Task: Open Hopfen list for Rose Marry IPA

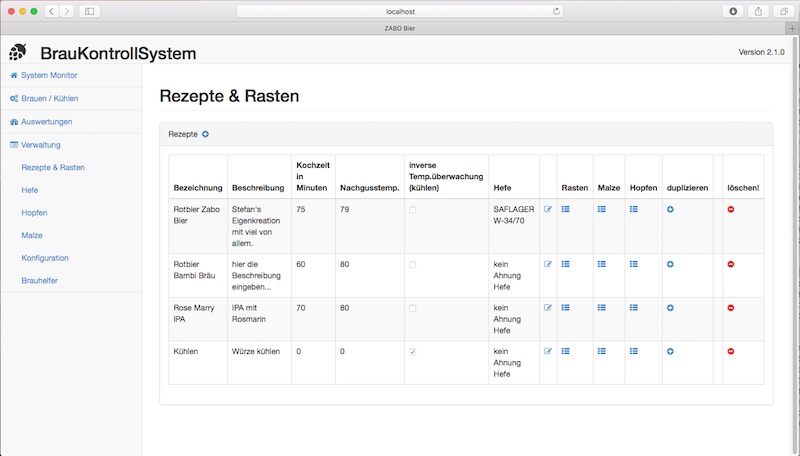Action: click(634, 308)
